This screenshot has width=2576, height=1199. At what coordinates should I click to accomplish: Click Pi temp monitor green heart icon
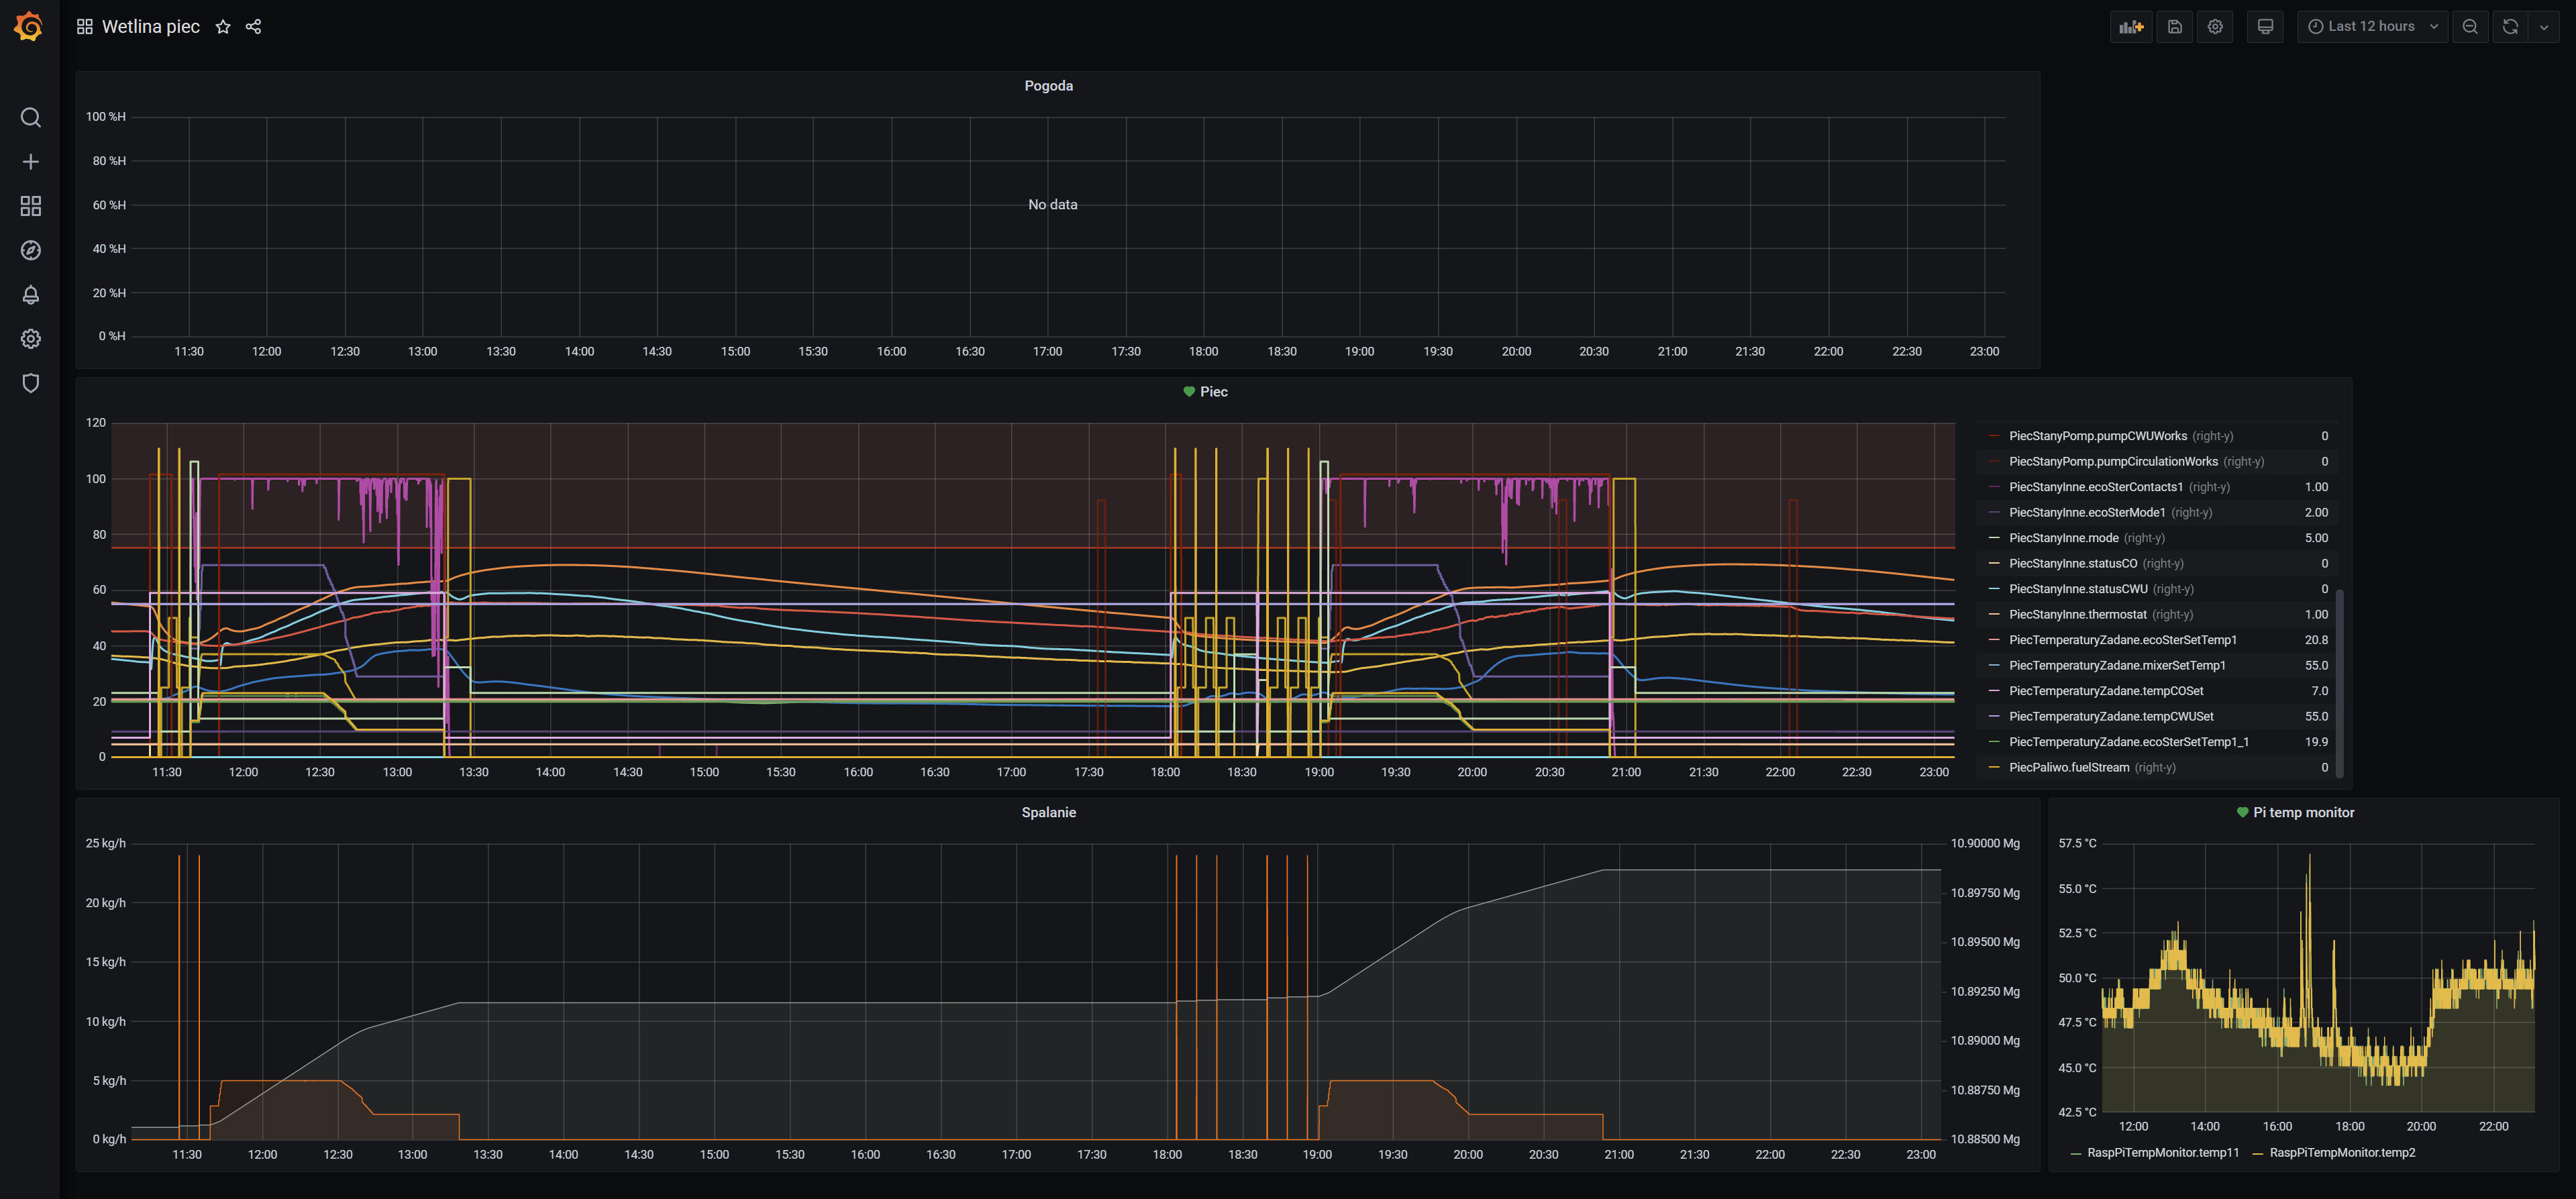click(2242, 813)
